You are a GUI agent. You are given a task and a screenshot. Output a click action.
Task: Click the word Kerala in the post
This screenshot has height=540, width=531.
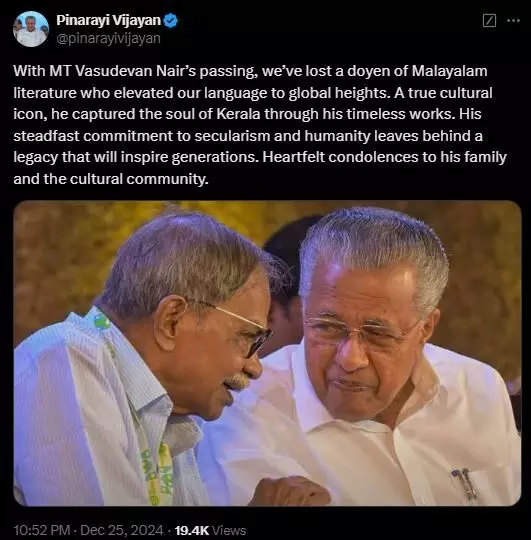pyautogui.click(x=238, y=114)
